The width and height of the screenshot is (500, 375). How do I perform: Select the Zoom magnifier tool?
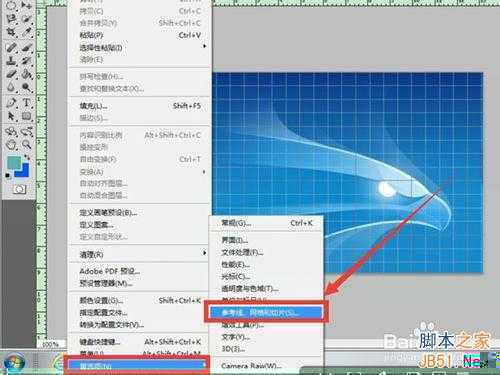(x=26, y=145)
